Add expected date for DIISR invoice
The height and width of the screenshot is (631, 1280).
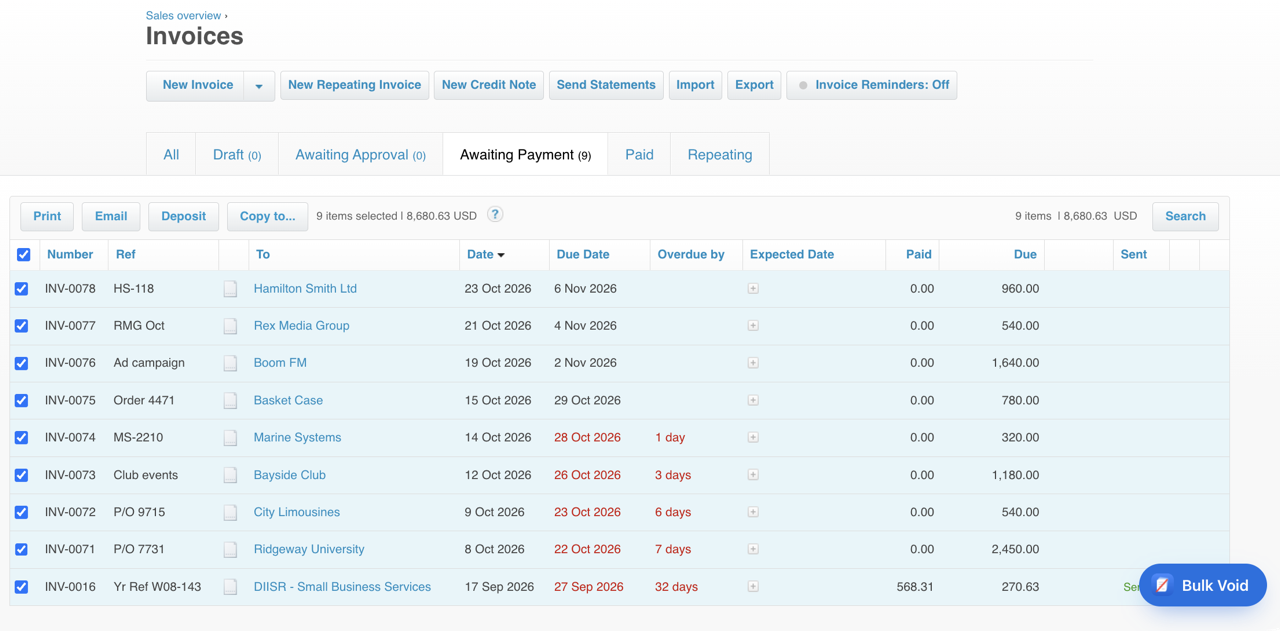[753, 586]
